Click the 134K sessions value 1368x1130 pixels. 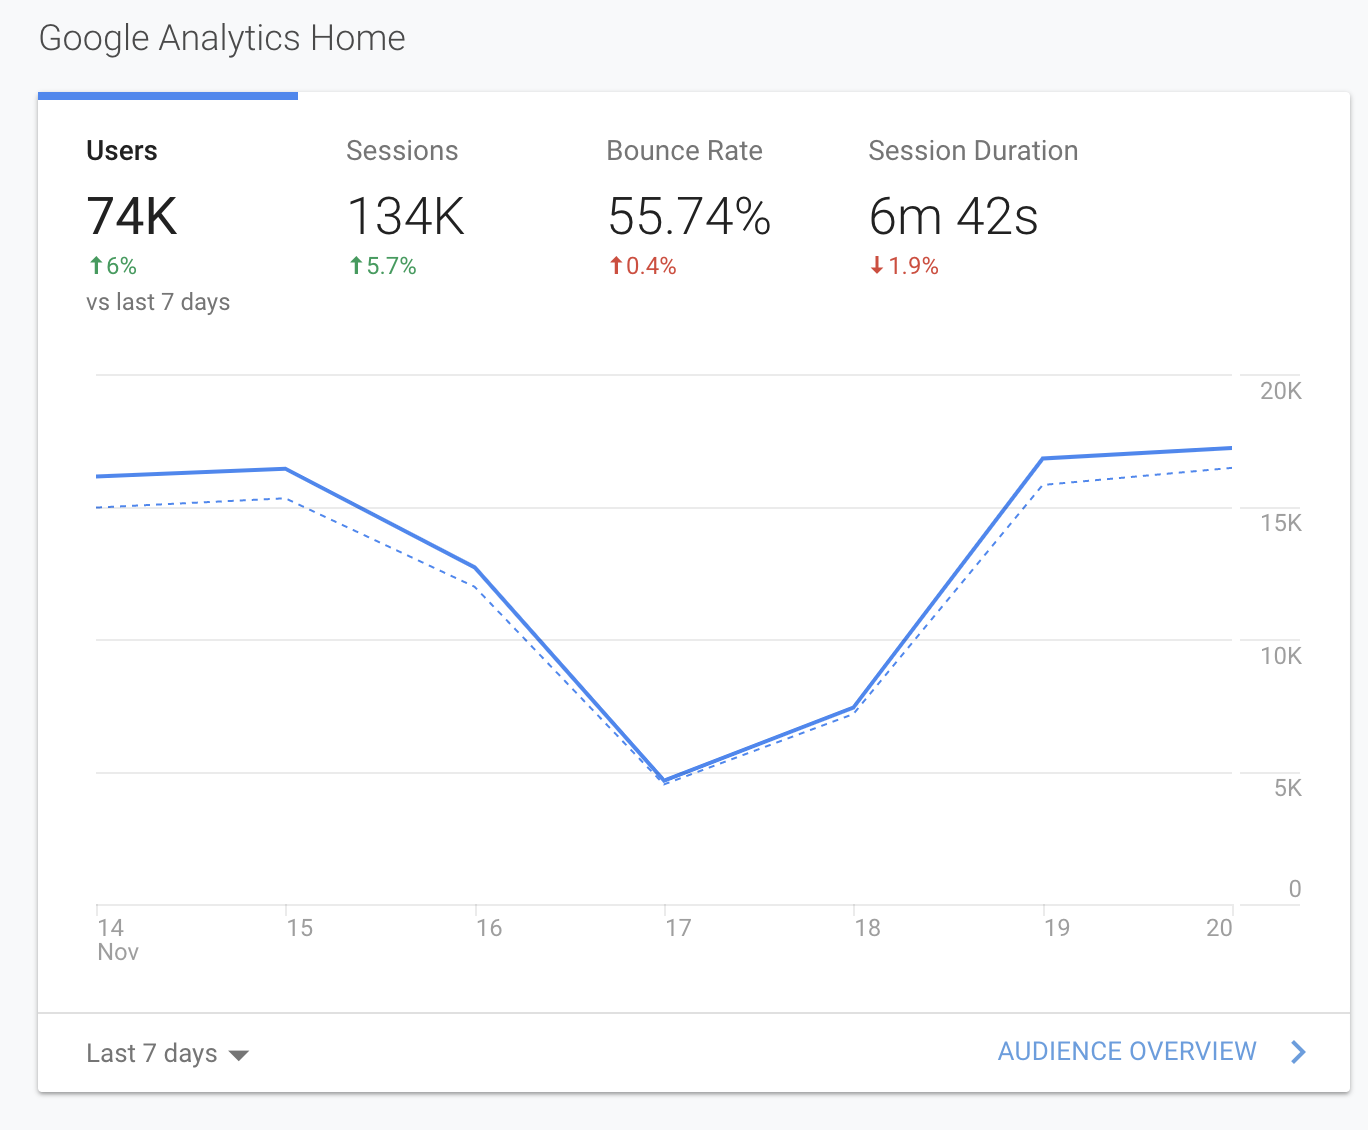pos(406,216)
